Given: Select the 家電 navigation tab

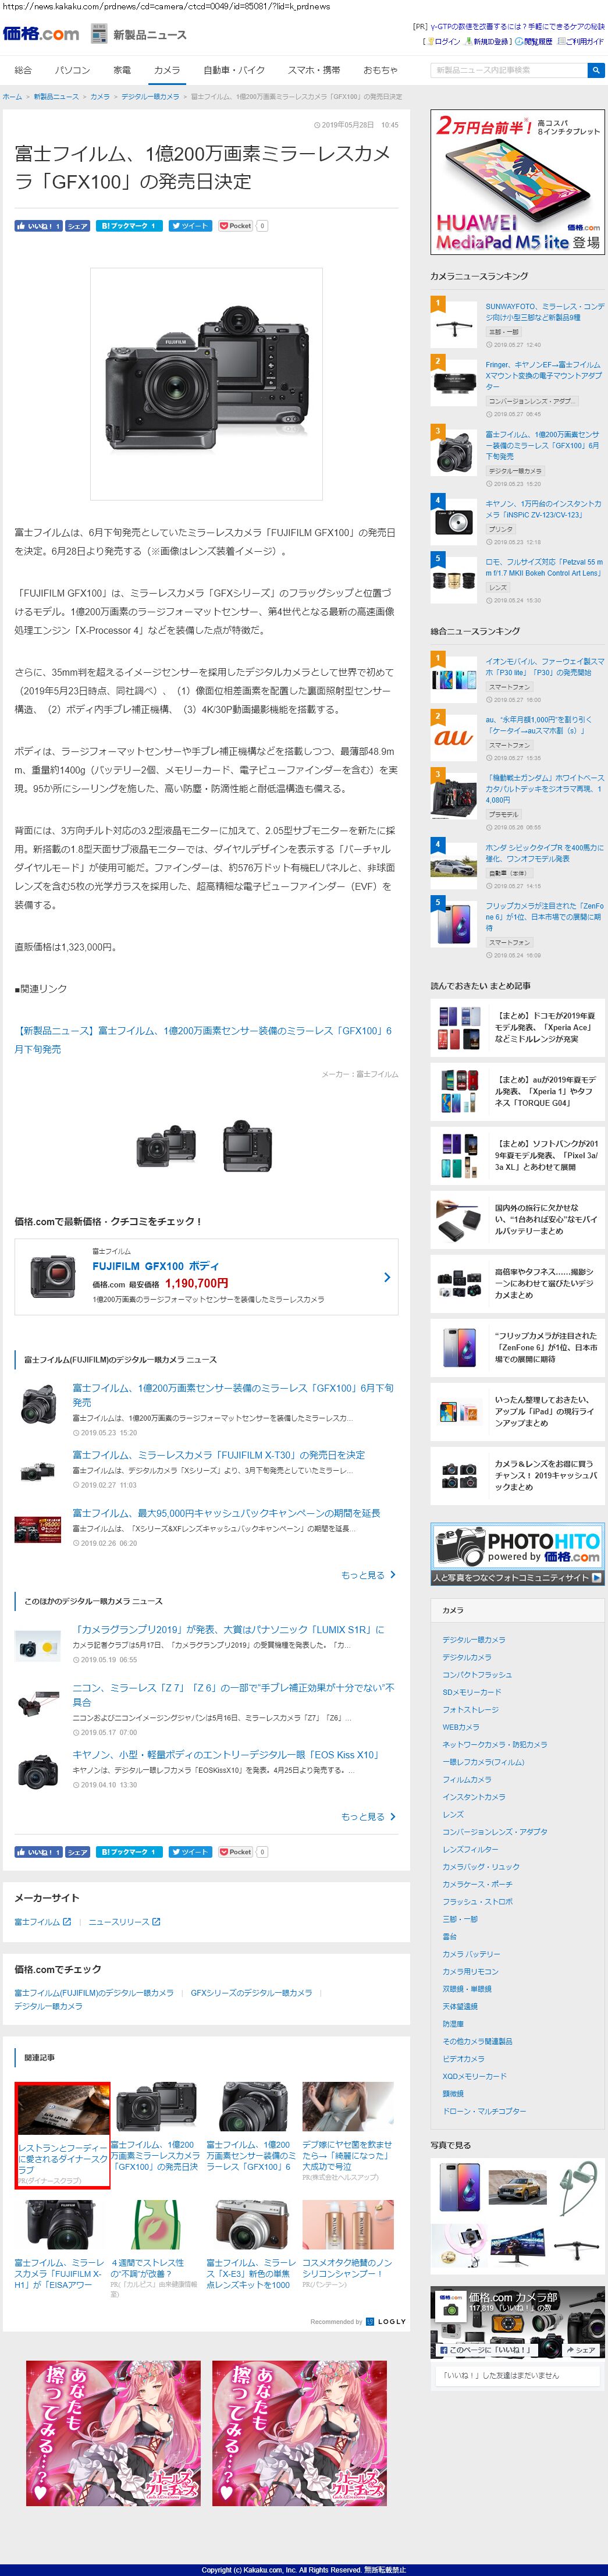Looking at the screenshot, I should point(122,70).
